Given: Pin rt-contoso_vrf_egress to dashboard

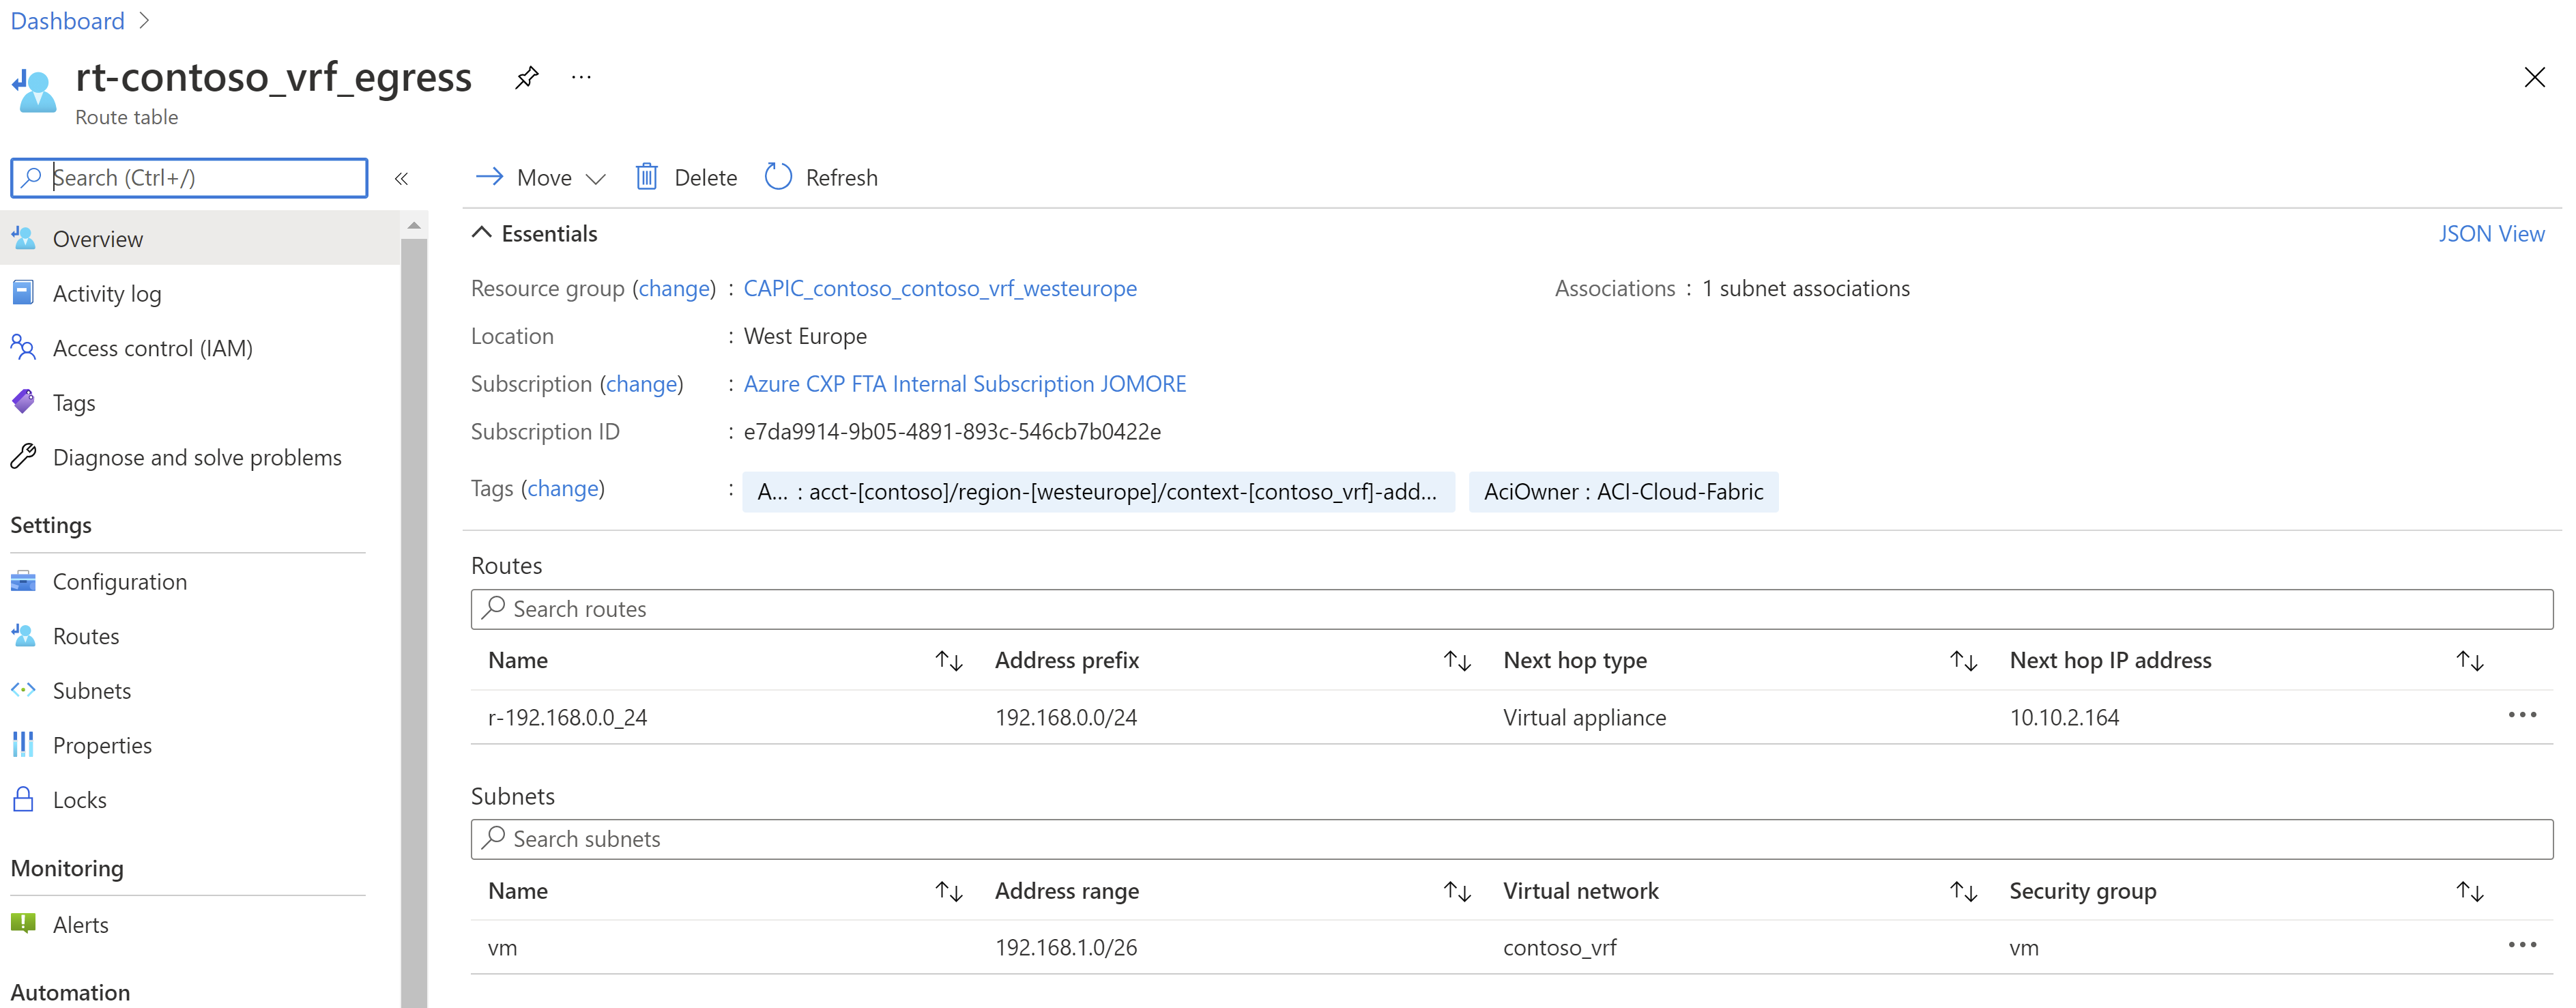Looking at the screenshot, I should pos(526,77).
